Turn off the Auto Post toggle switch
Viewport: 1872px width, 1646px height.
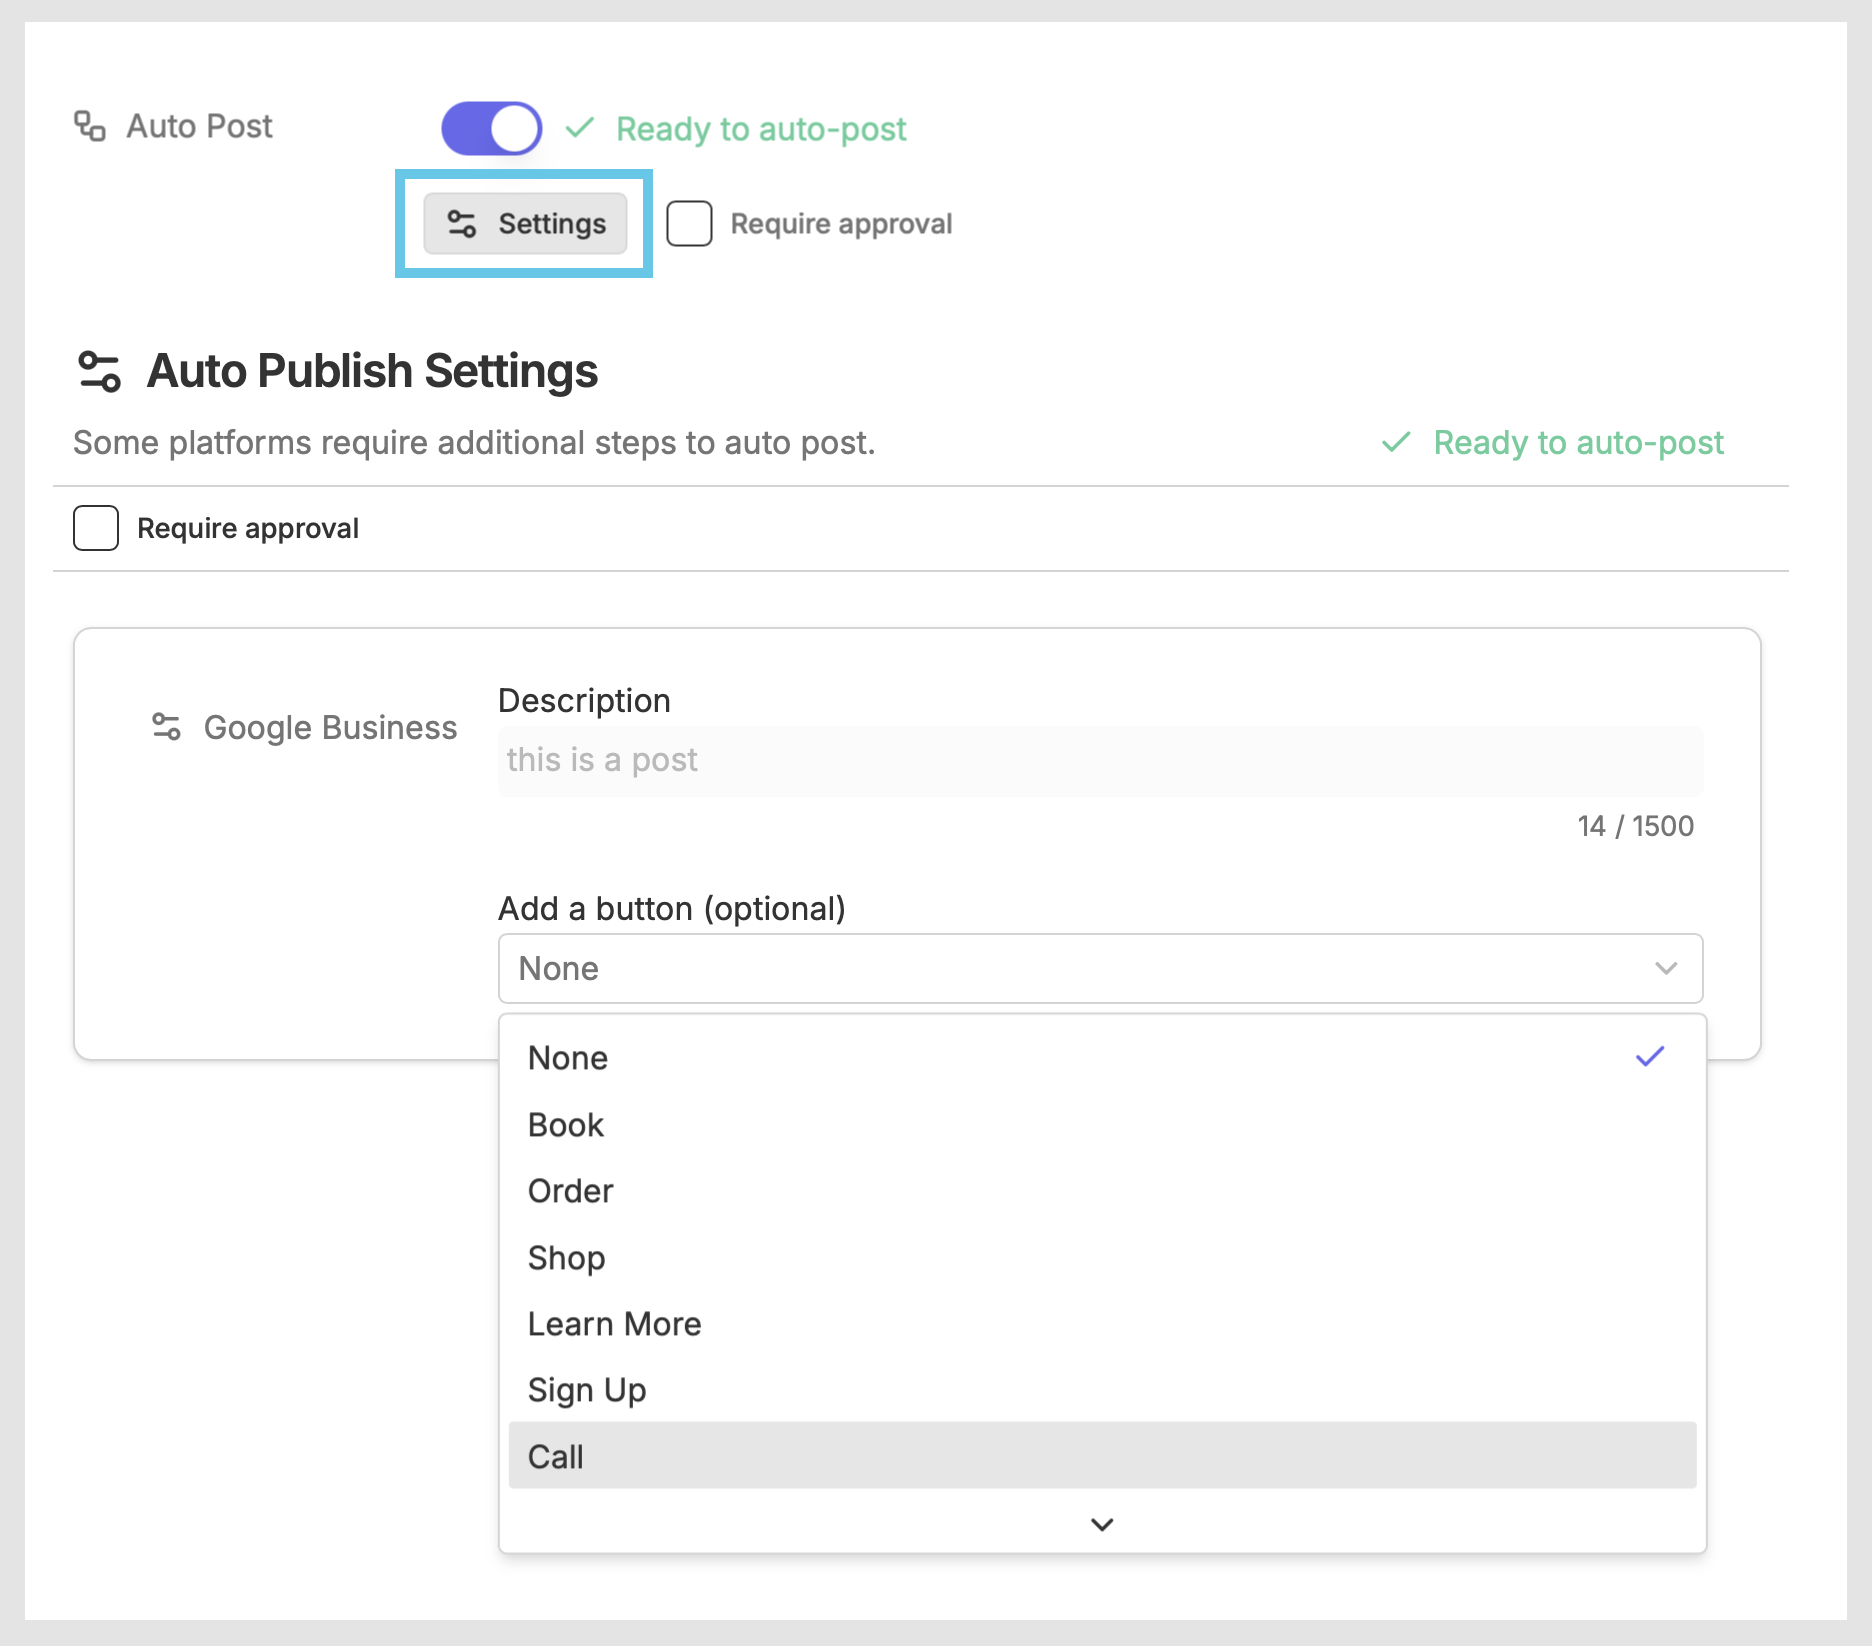[492, 128]
